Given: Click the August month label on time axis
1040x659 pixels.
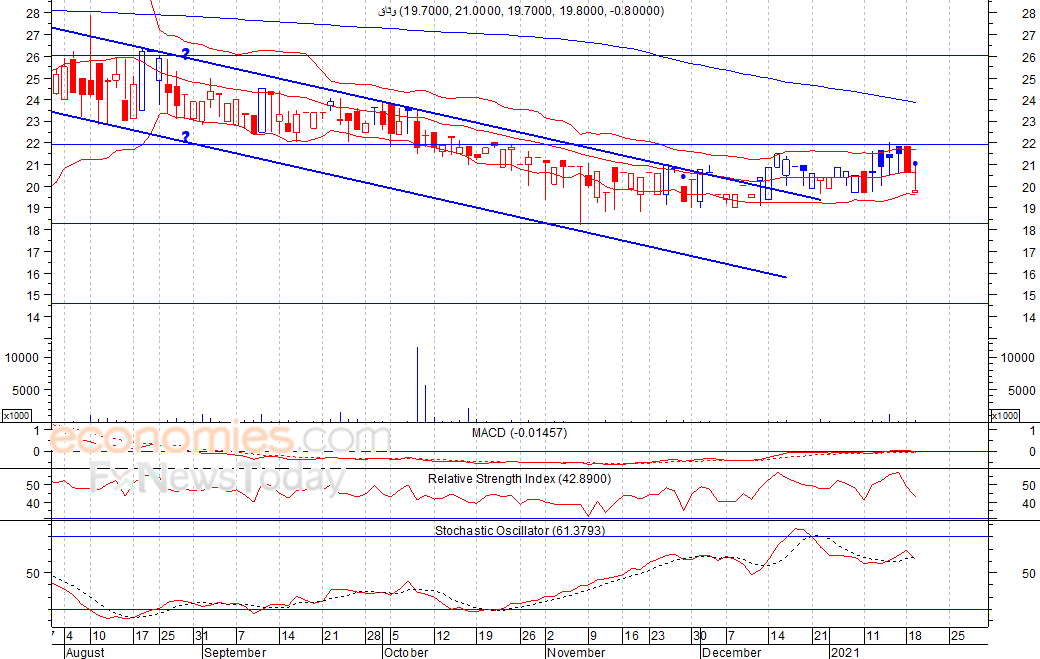Looking at the screenshot, I should 86,652.
